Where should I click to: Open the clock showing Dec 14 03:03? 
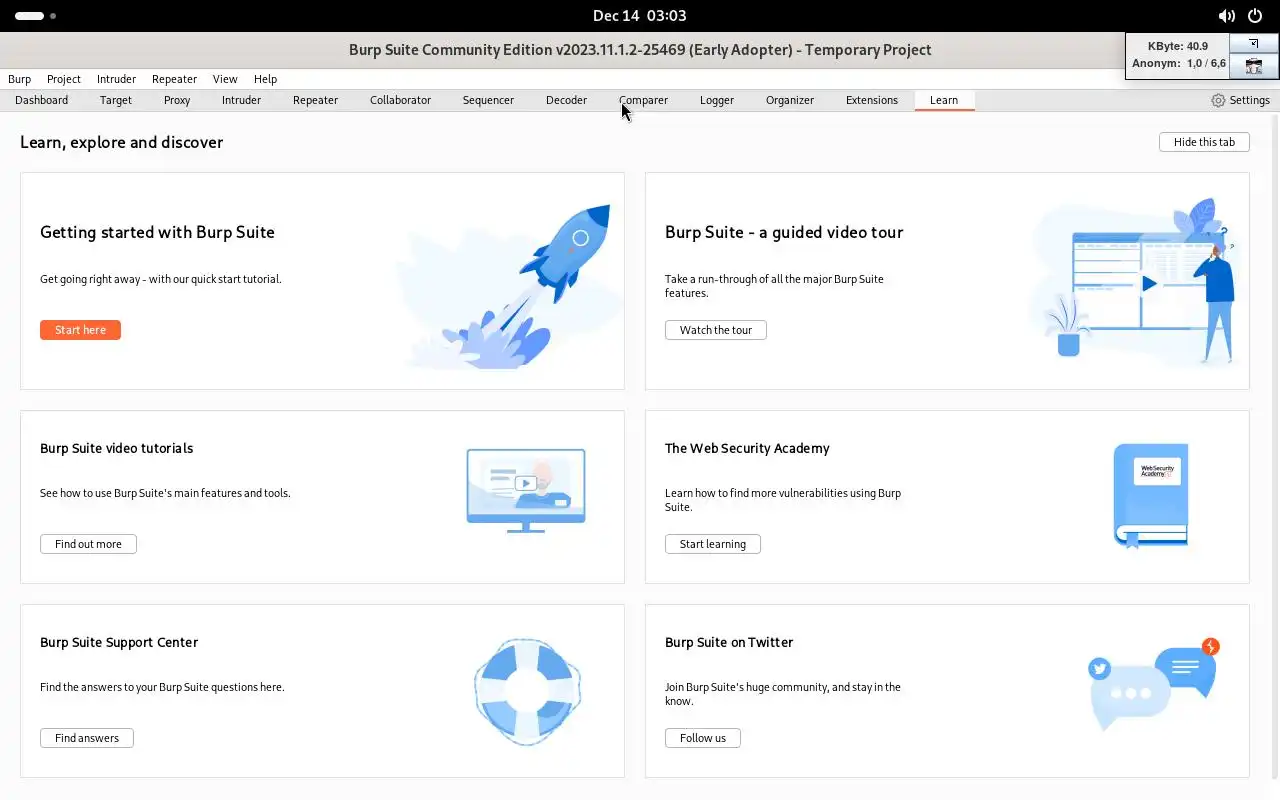[640, 16]
